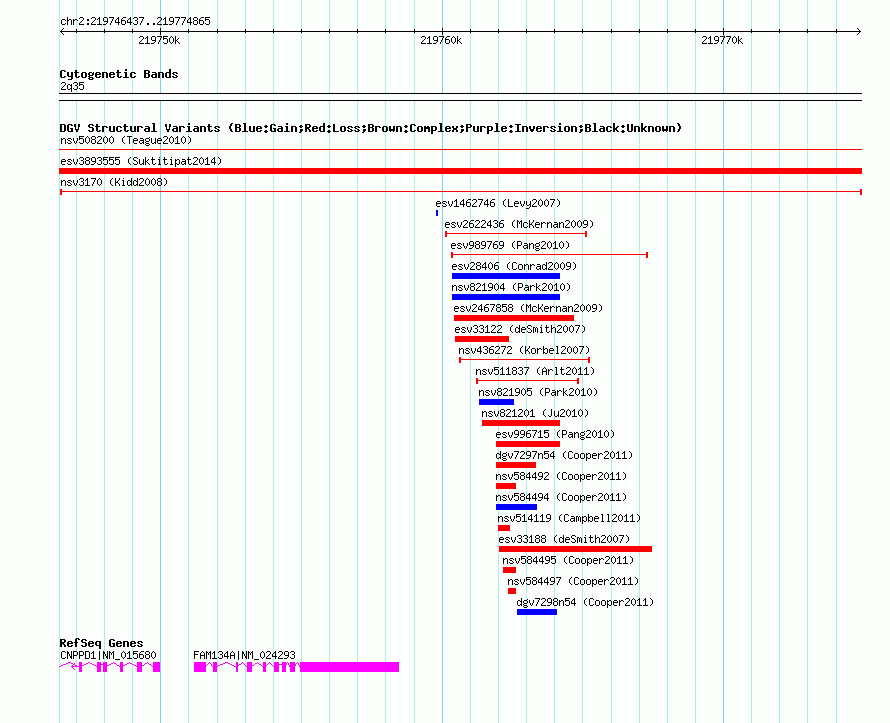
Task: Select the dgv7297n54 (Cooper2011) label
Action: click(564, 455)
